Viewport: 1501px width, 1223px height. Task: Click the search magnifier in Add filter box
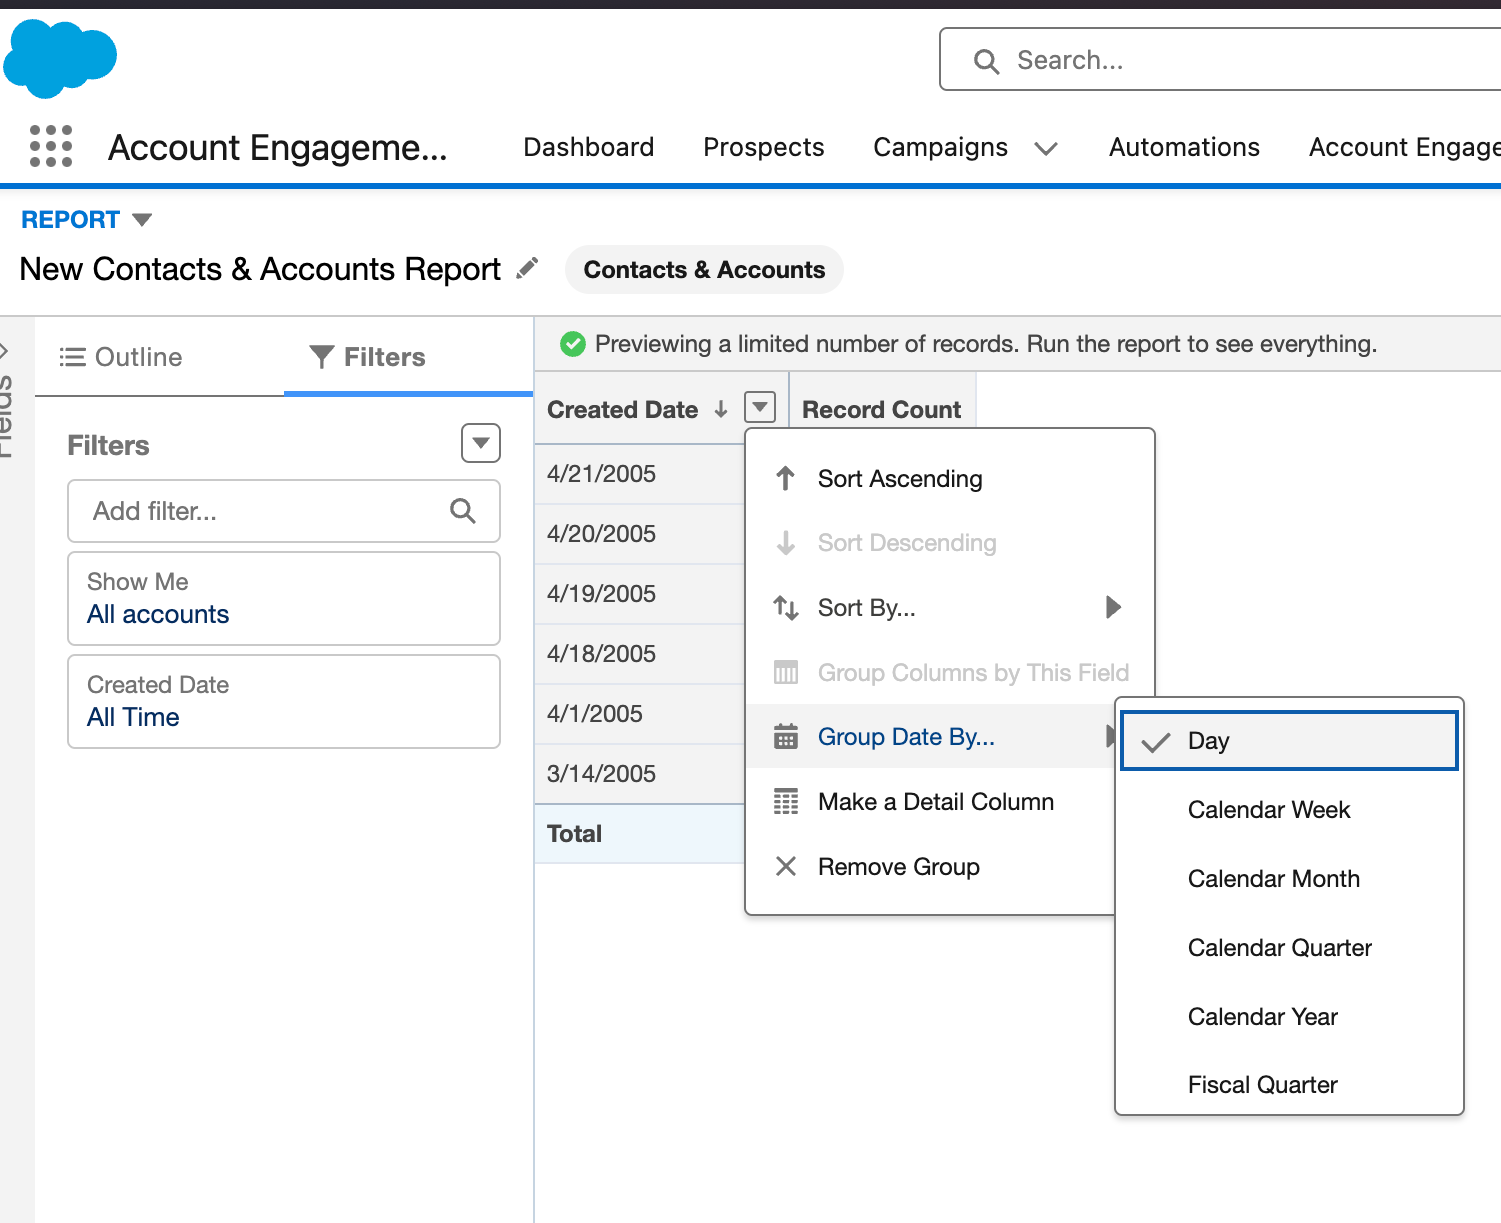462,511
